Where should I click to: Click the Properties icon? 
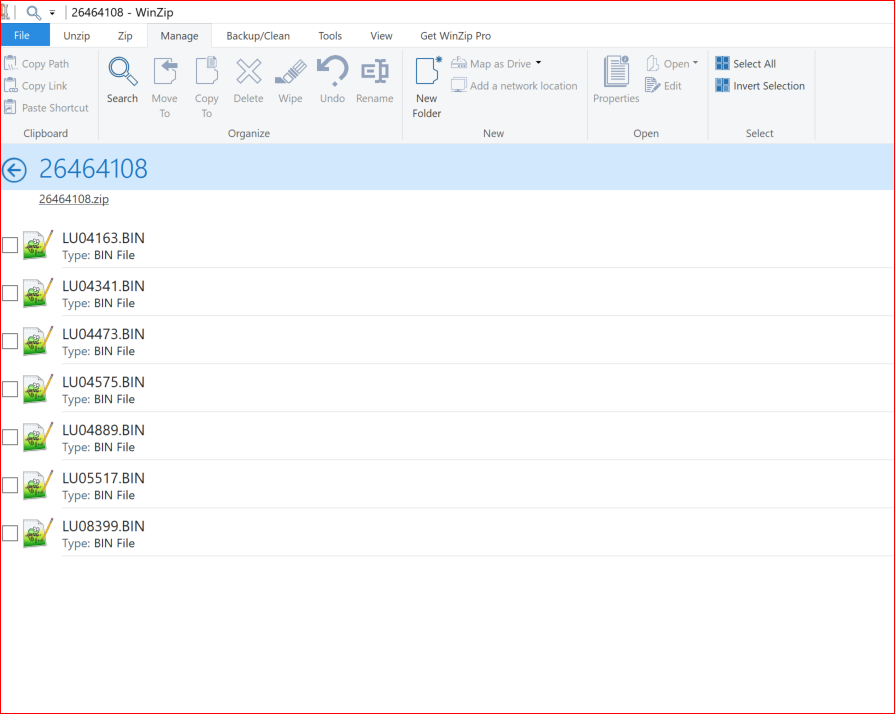[x=616, y=72]
